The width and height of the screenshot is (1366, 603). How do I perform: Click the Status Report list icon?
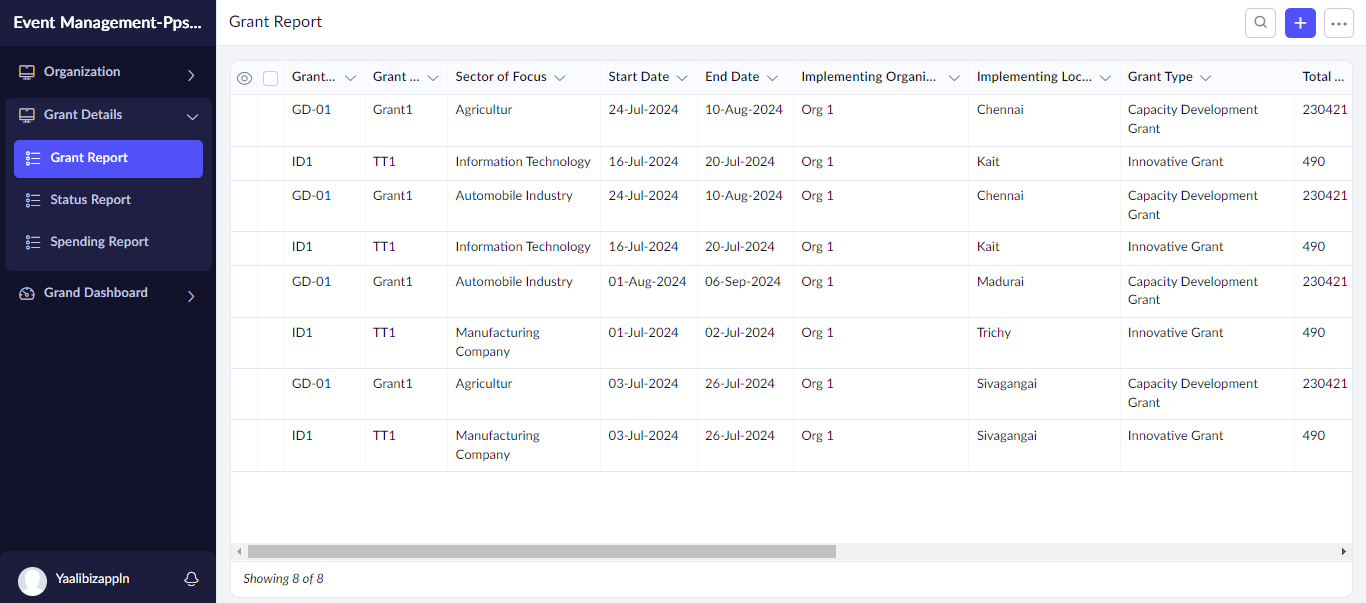click(x=33, y=200)
